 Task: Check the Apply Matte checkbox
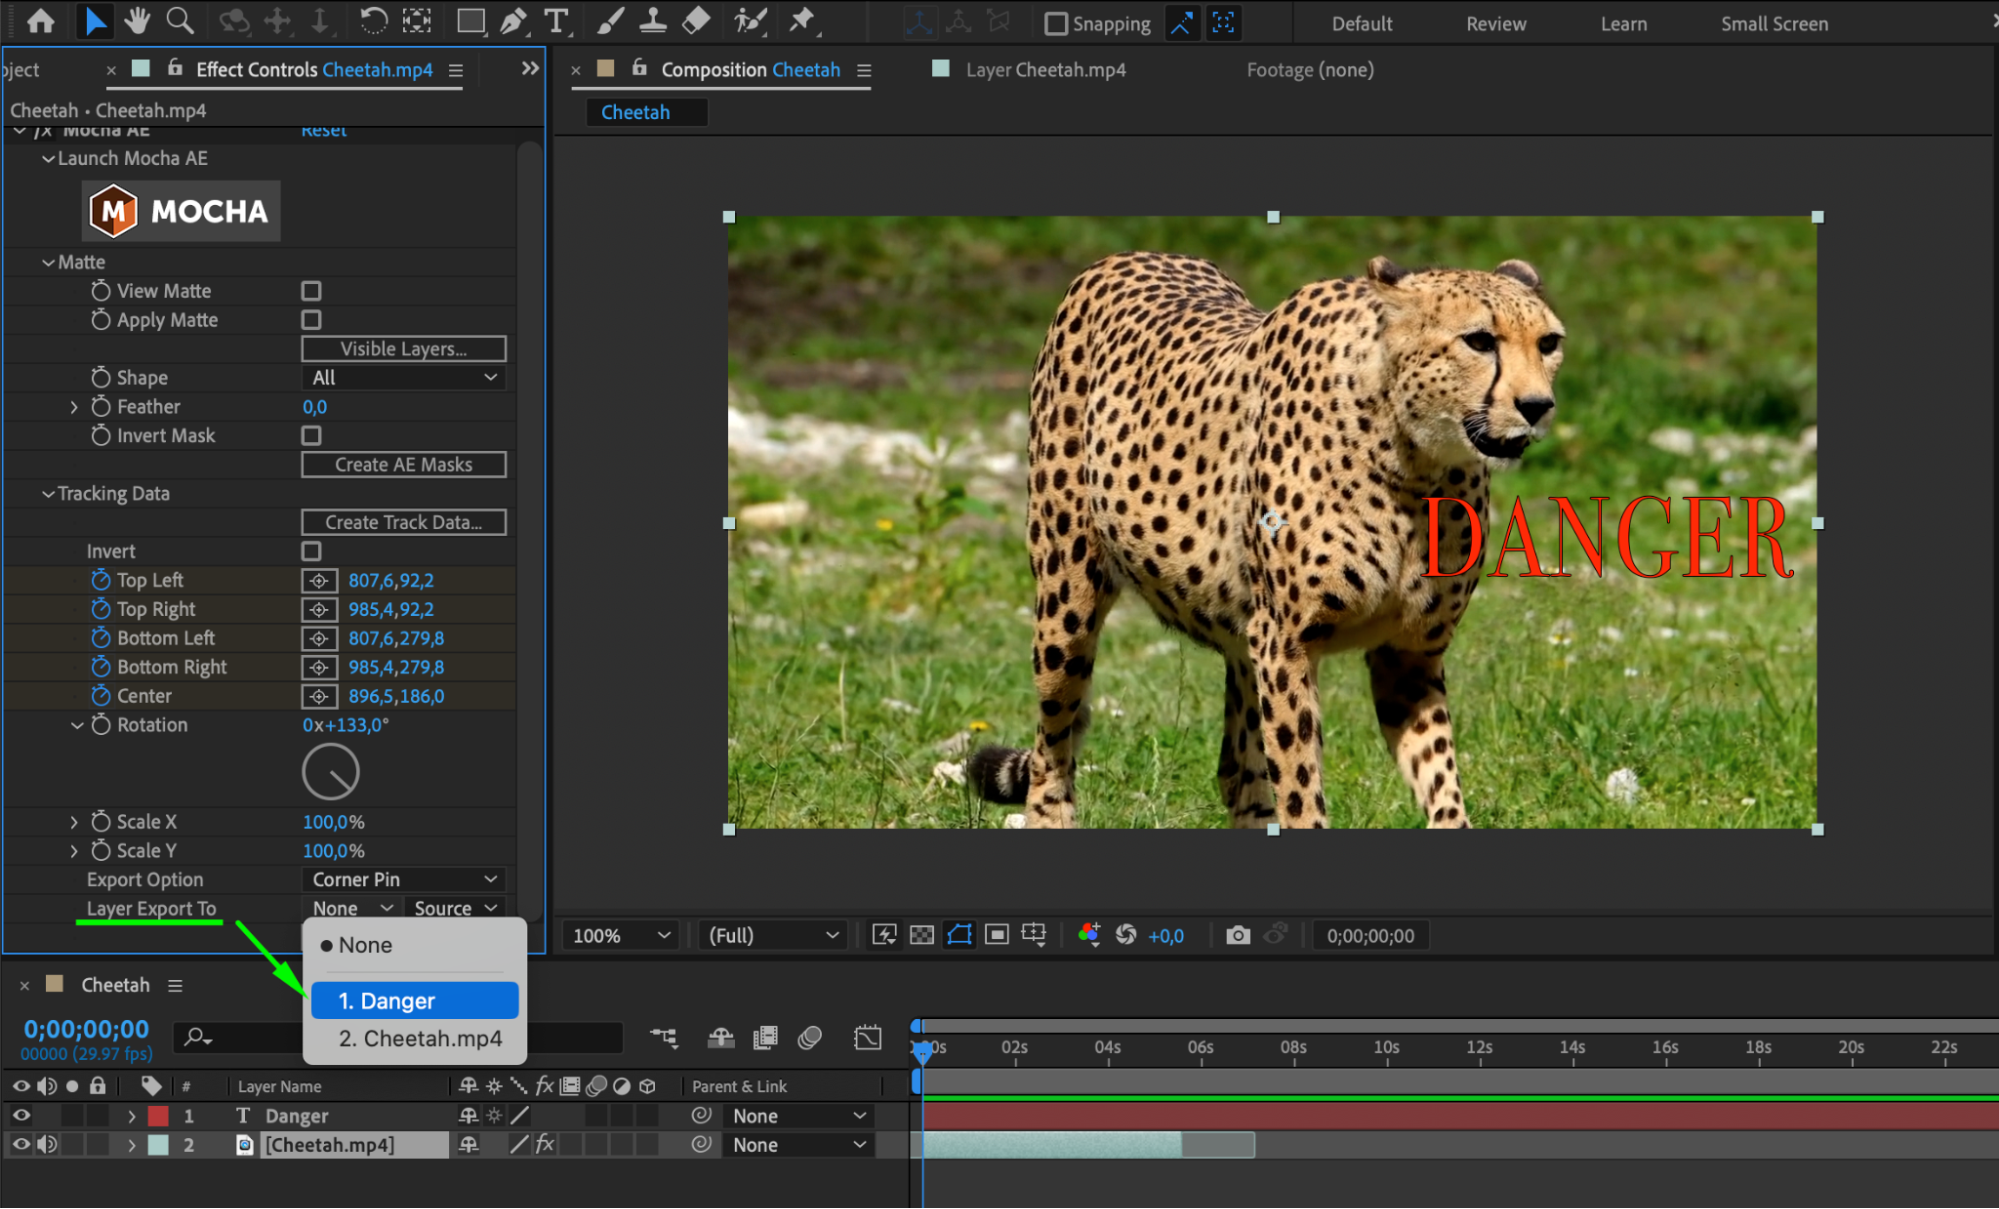click(311, 320)
